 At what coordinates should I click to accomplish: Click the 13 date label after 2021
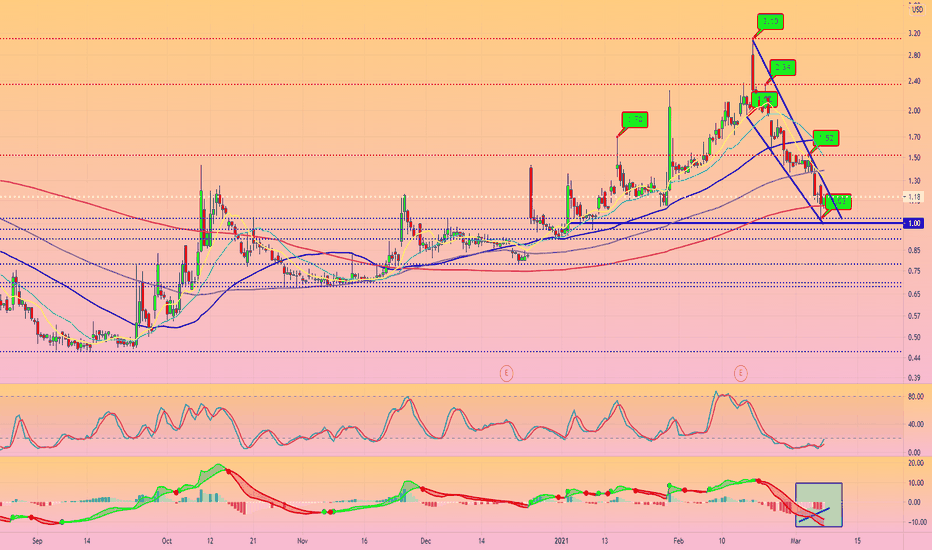click(604, 541)
